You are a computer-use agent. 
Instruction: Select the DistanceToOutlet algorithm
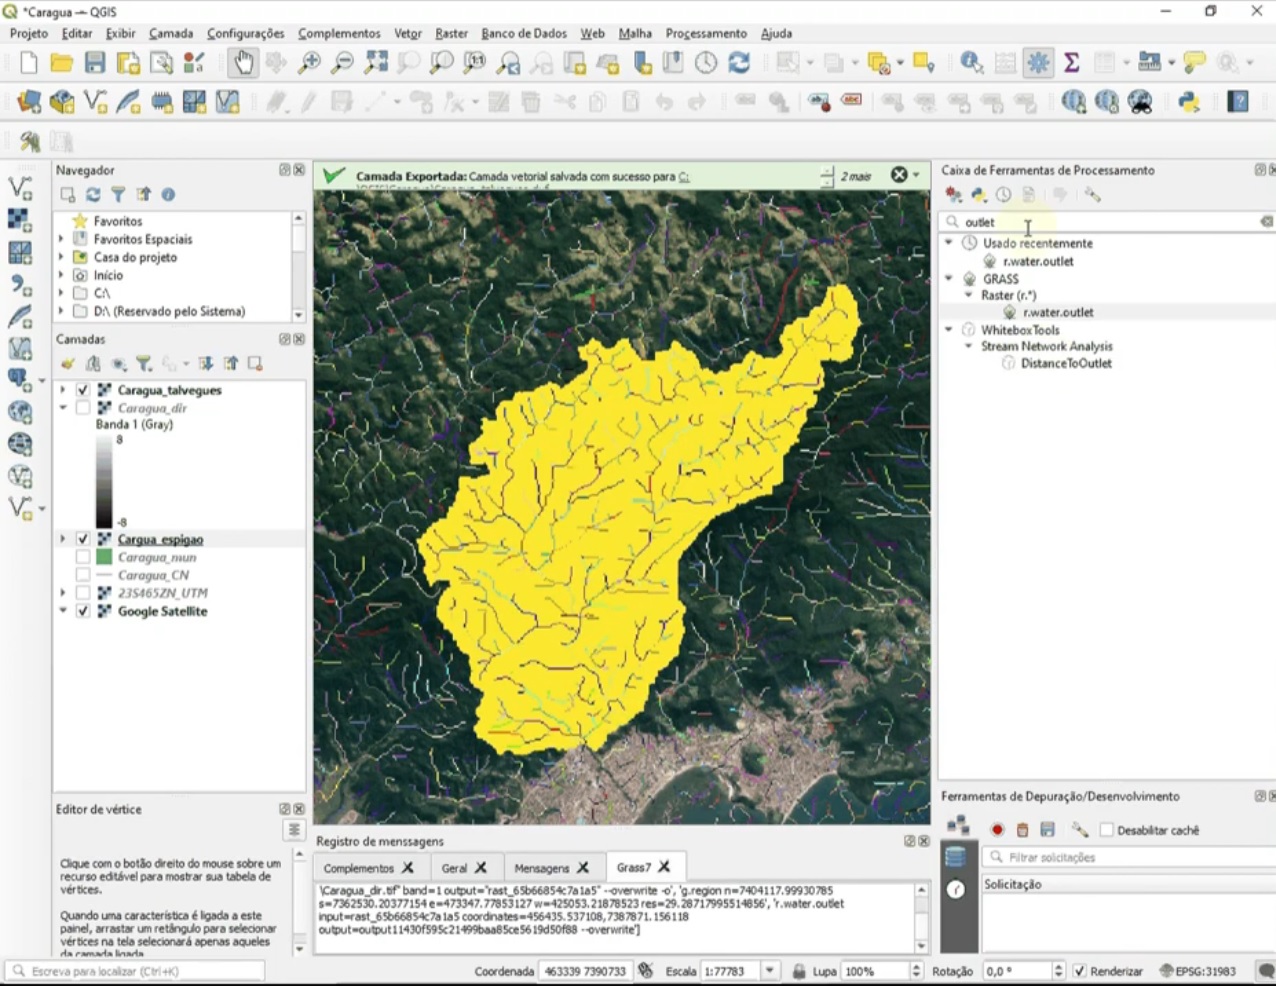point(1066,363)
